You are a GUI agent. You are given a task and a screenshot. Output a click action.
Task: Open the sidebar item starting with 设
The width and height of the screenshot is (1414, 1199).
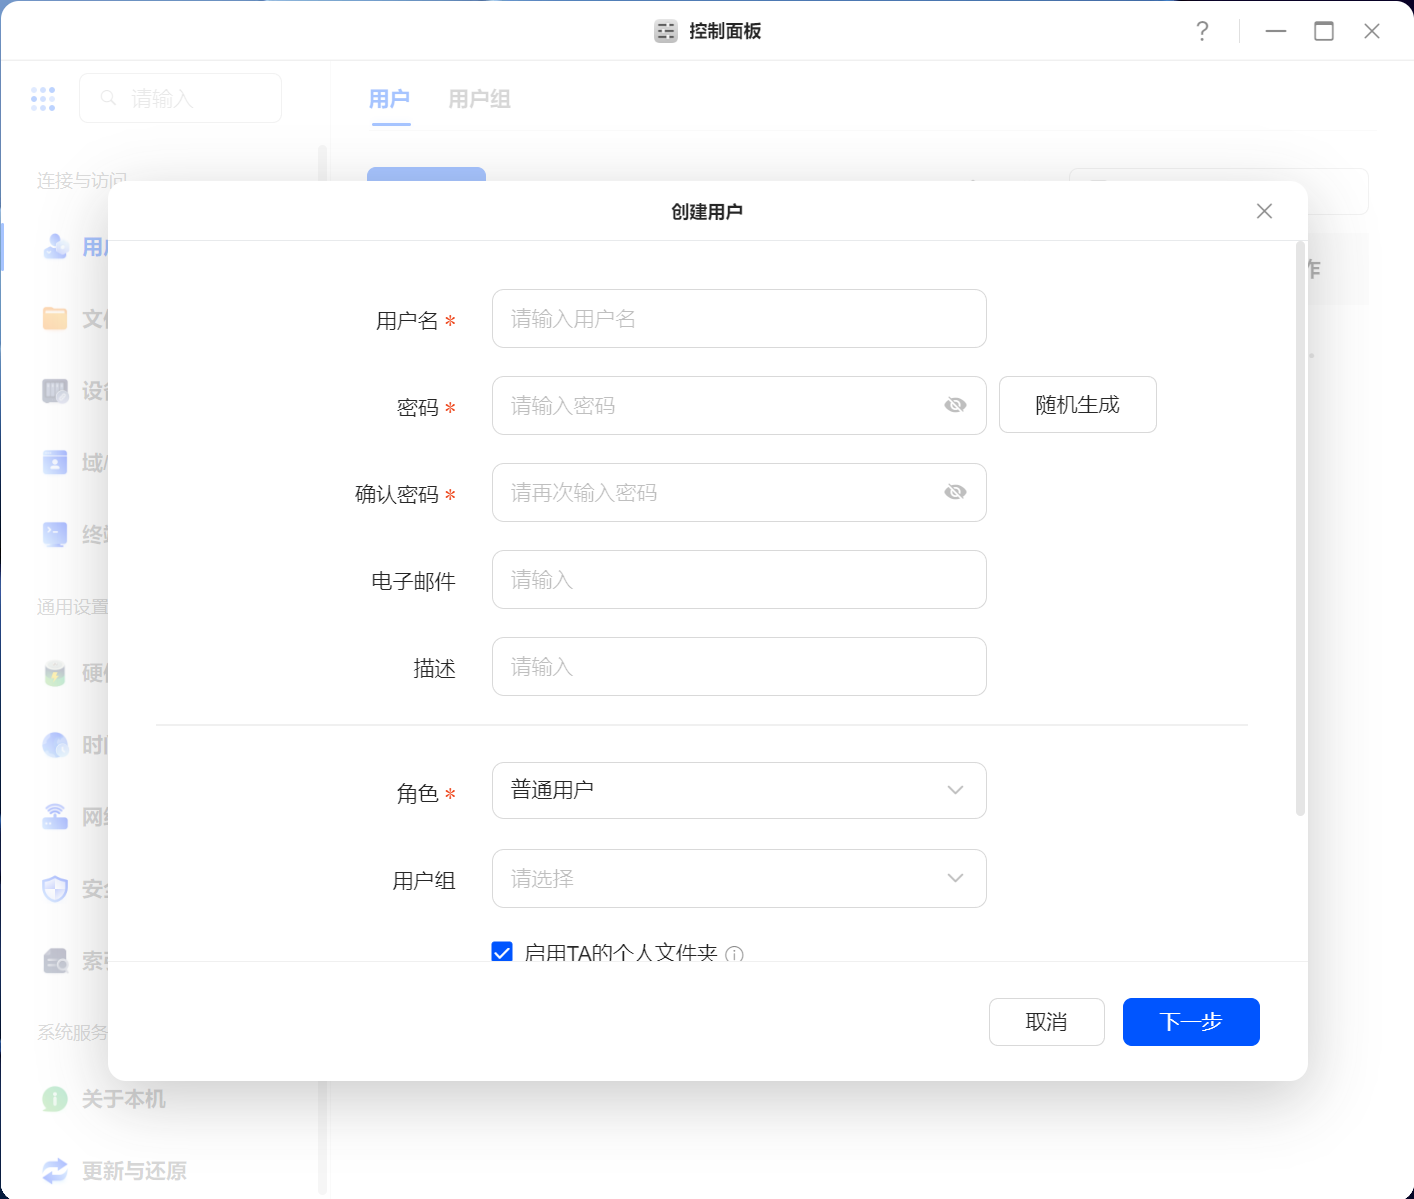pos(76,391)
